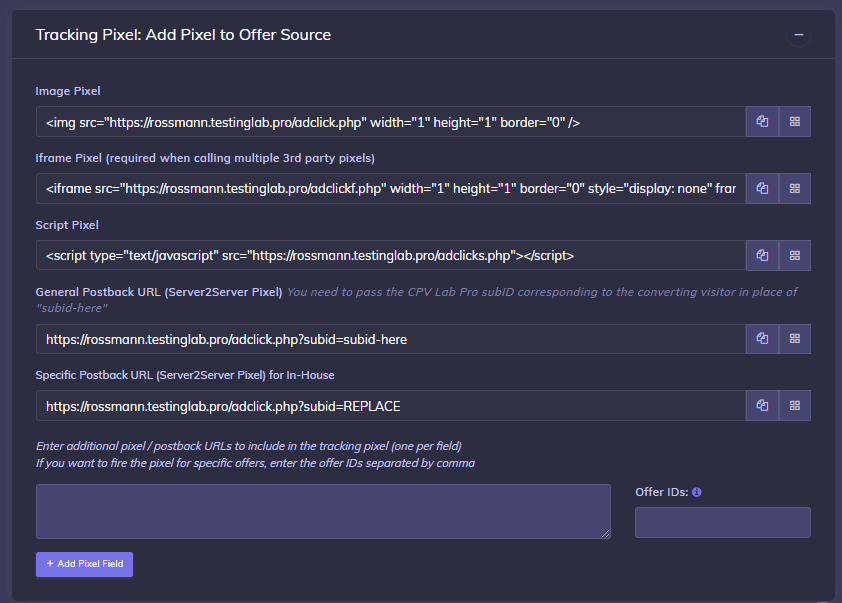
Task: Copy the Script Pixel code
Action: pos(762,255)
